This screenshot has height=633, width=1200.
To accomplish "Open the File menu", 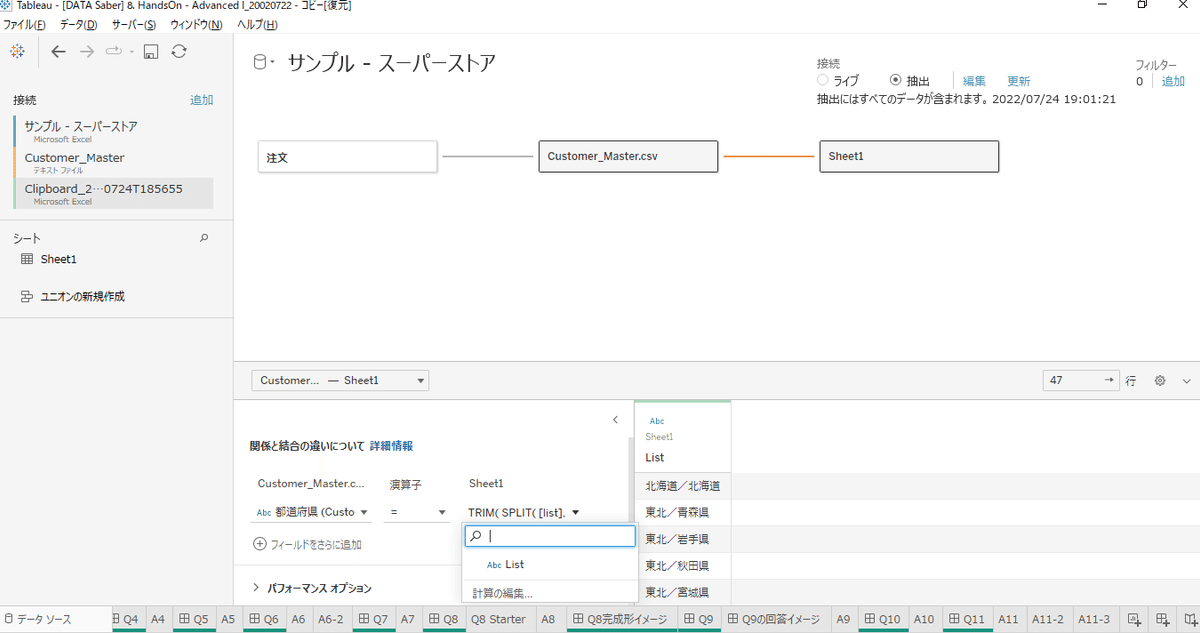I will coord(25,24).
